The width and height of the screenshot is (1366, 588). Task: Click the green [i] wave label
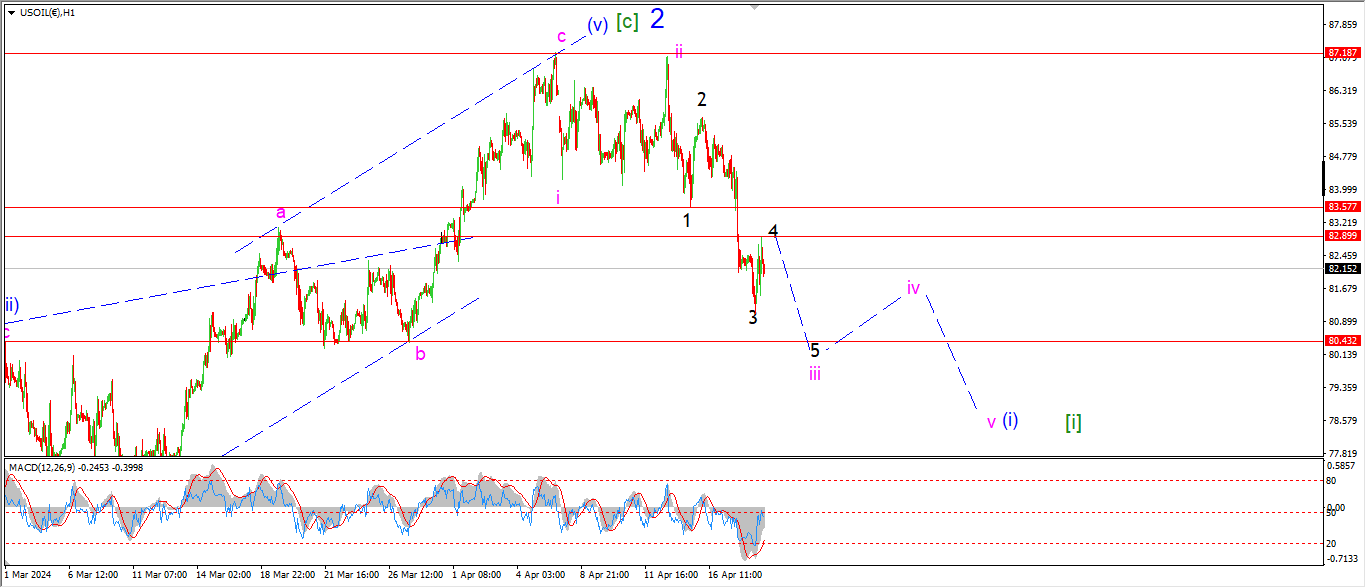1073,422
